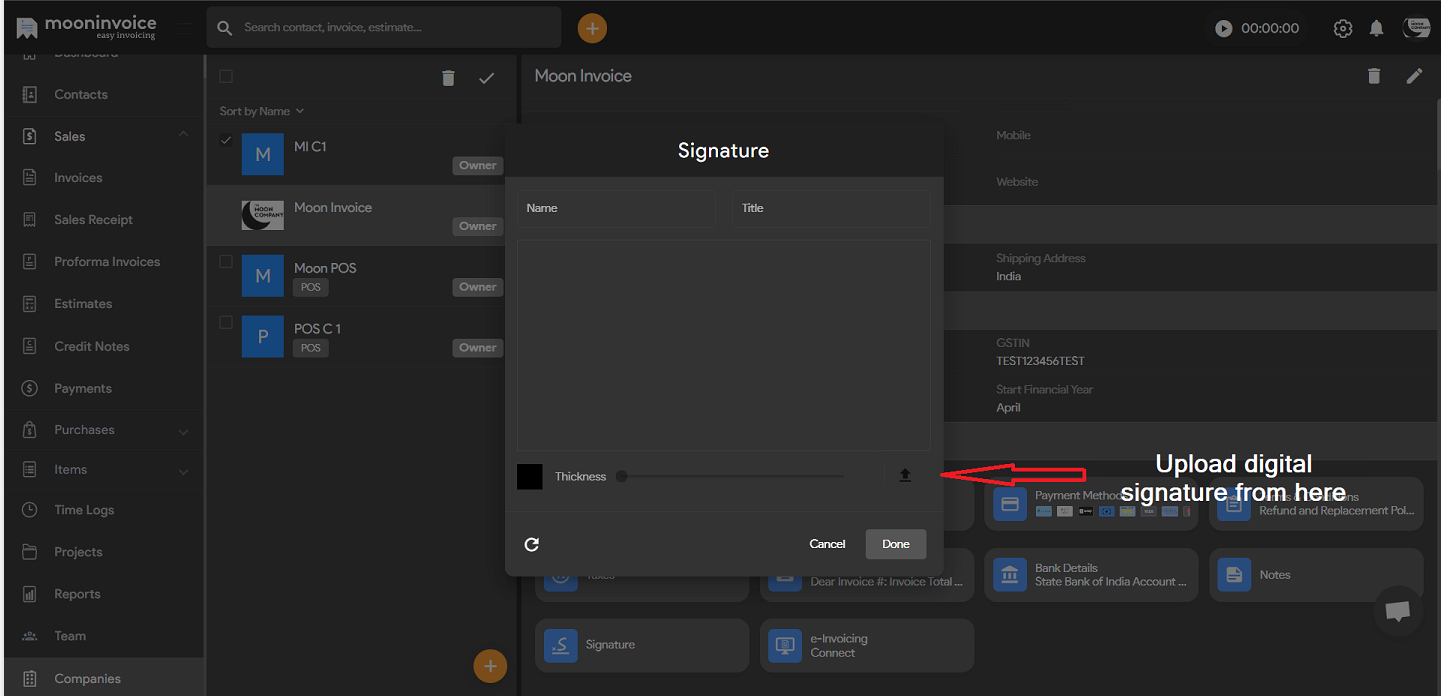Add a new company with orange plus button
Viewport: 1441px width, 696px height.
[490, 666]
